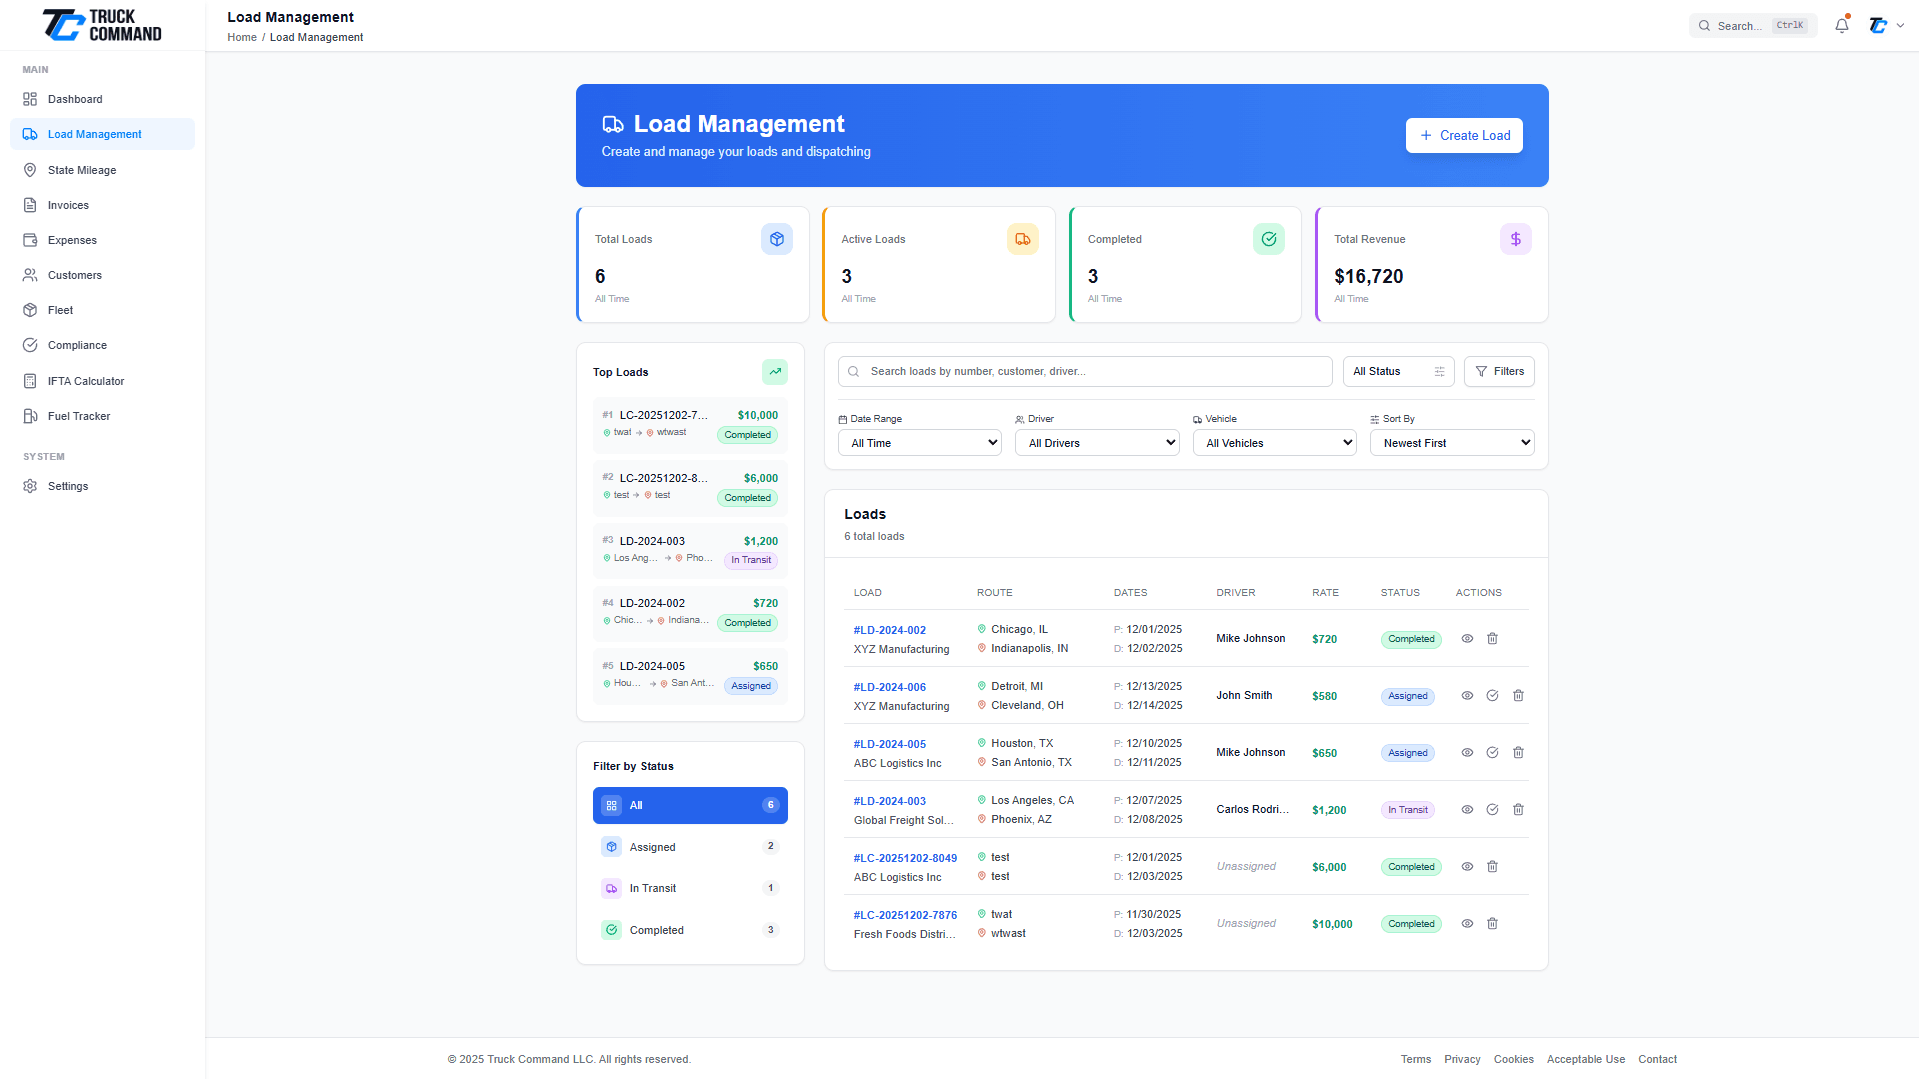Screen dimensions: 1919x1079
Task: Click inside the load search field
Action: tap(1084, 371)
